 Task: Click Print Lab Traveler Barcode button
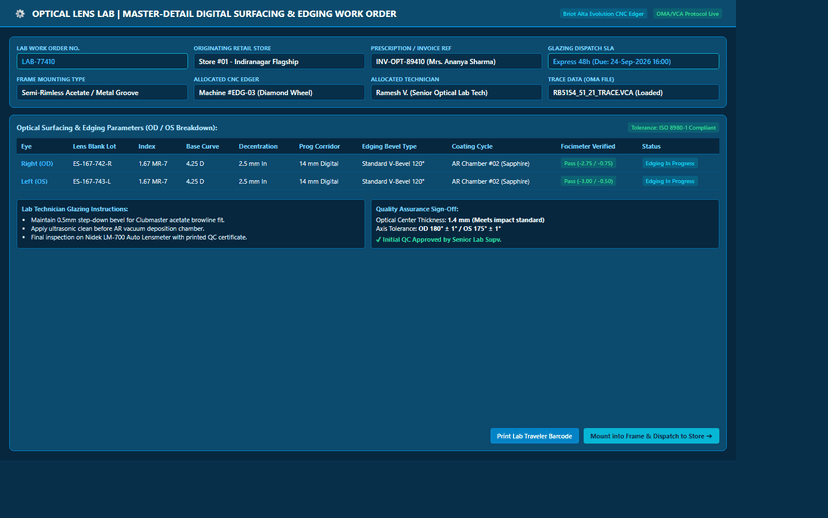pos(534,436)
